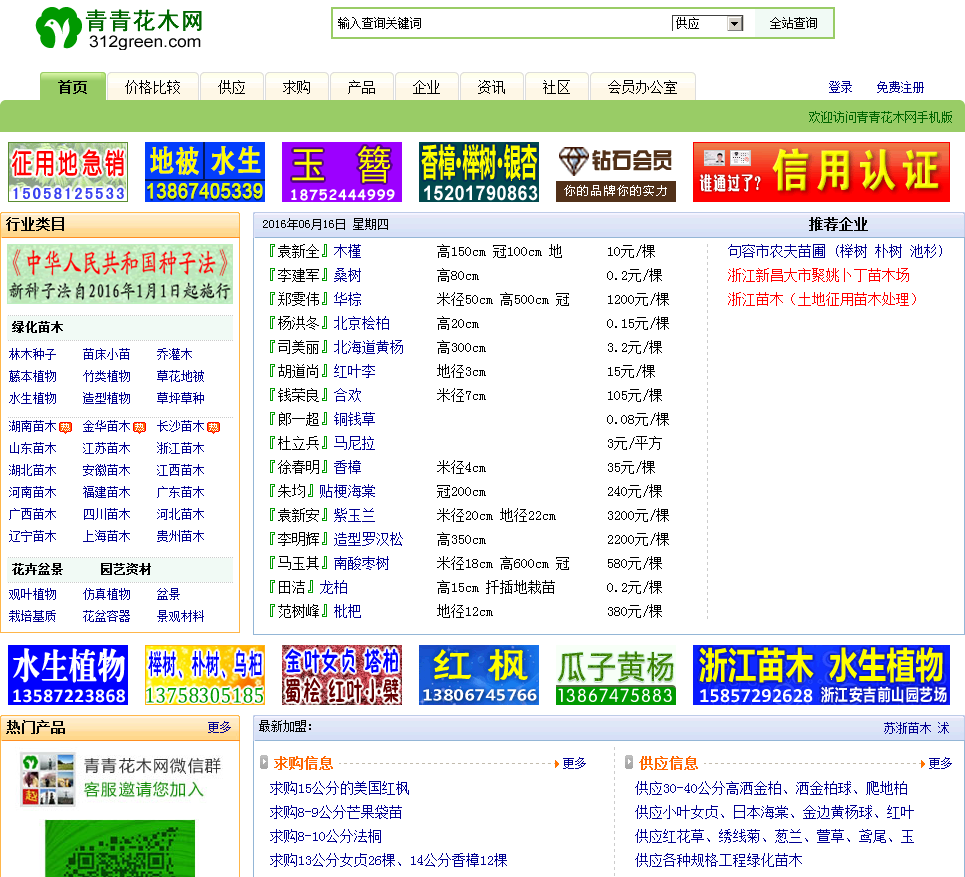Click 更多 next to 供应信息
This screenshot has height=877, width=965.
tap(940, 763)
